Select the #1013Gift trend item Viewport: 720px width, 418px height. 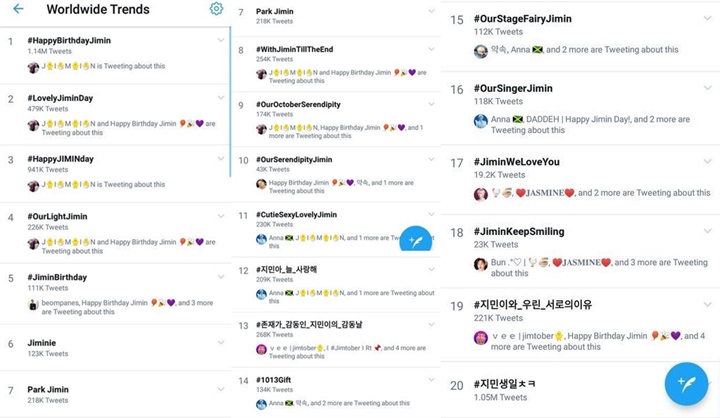[336, 392]
